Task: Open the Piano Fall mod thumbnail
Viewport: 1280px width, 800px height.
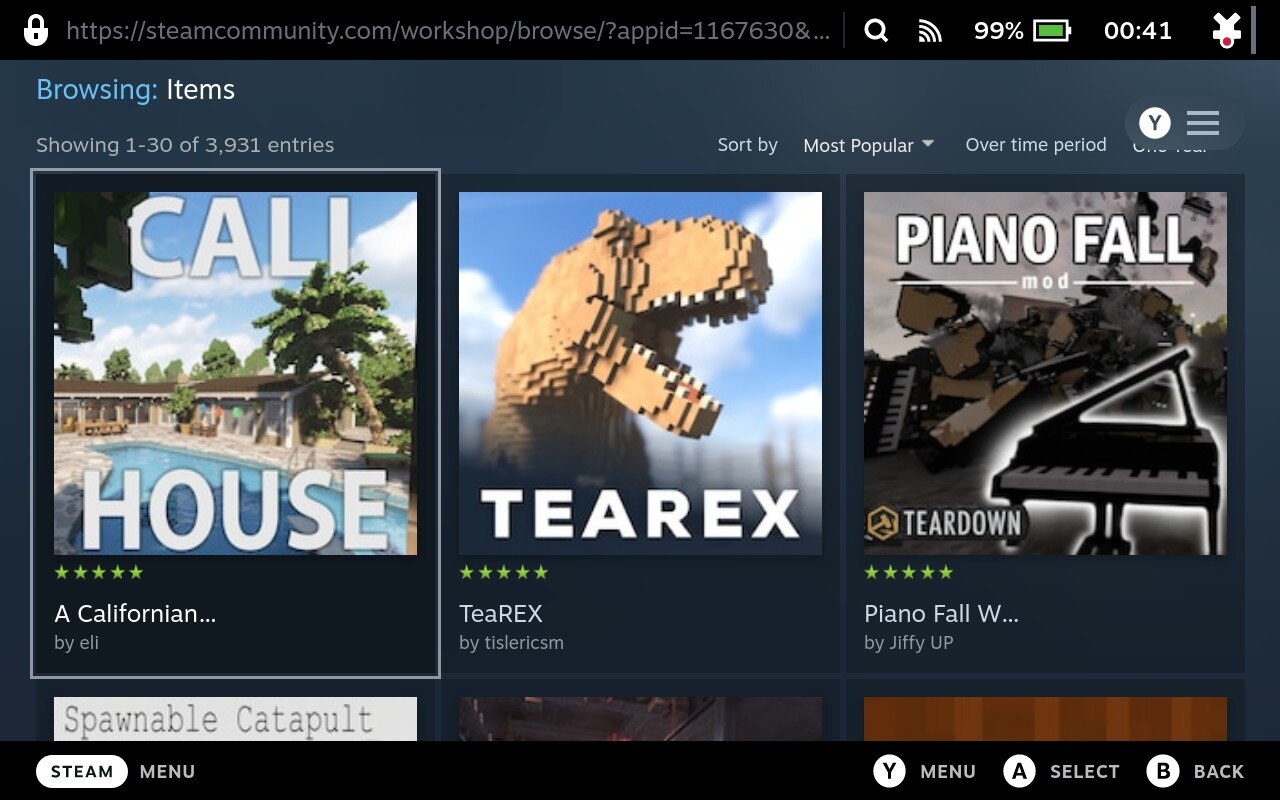Action: (x=1045, y=373)
